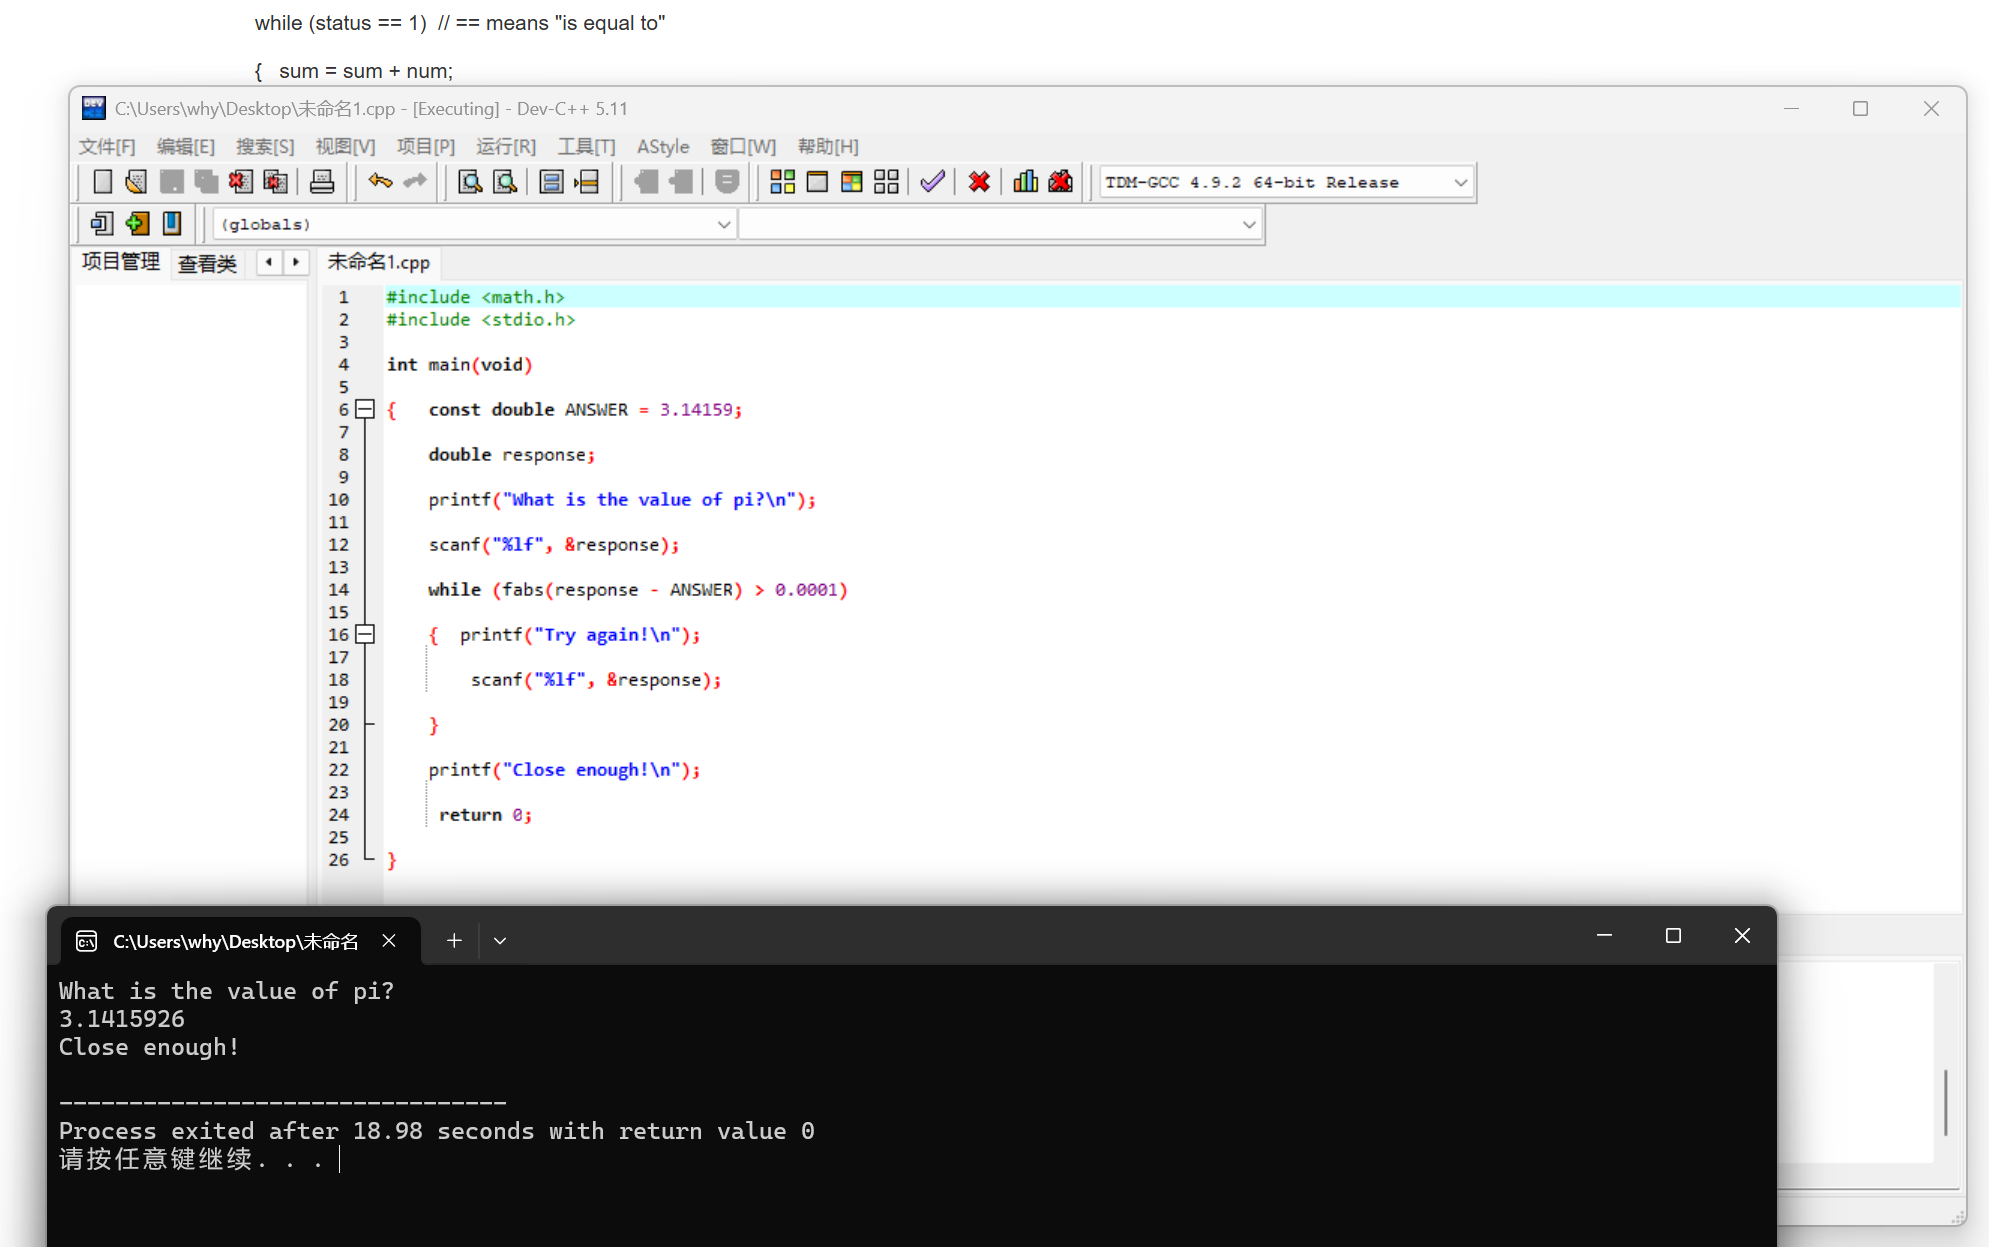The width and height of the screenshot is (1989, 1247).
Task: Switch to the 查看类 tab
Action: [x=207, y=263]
